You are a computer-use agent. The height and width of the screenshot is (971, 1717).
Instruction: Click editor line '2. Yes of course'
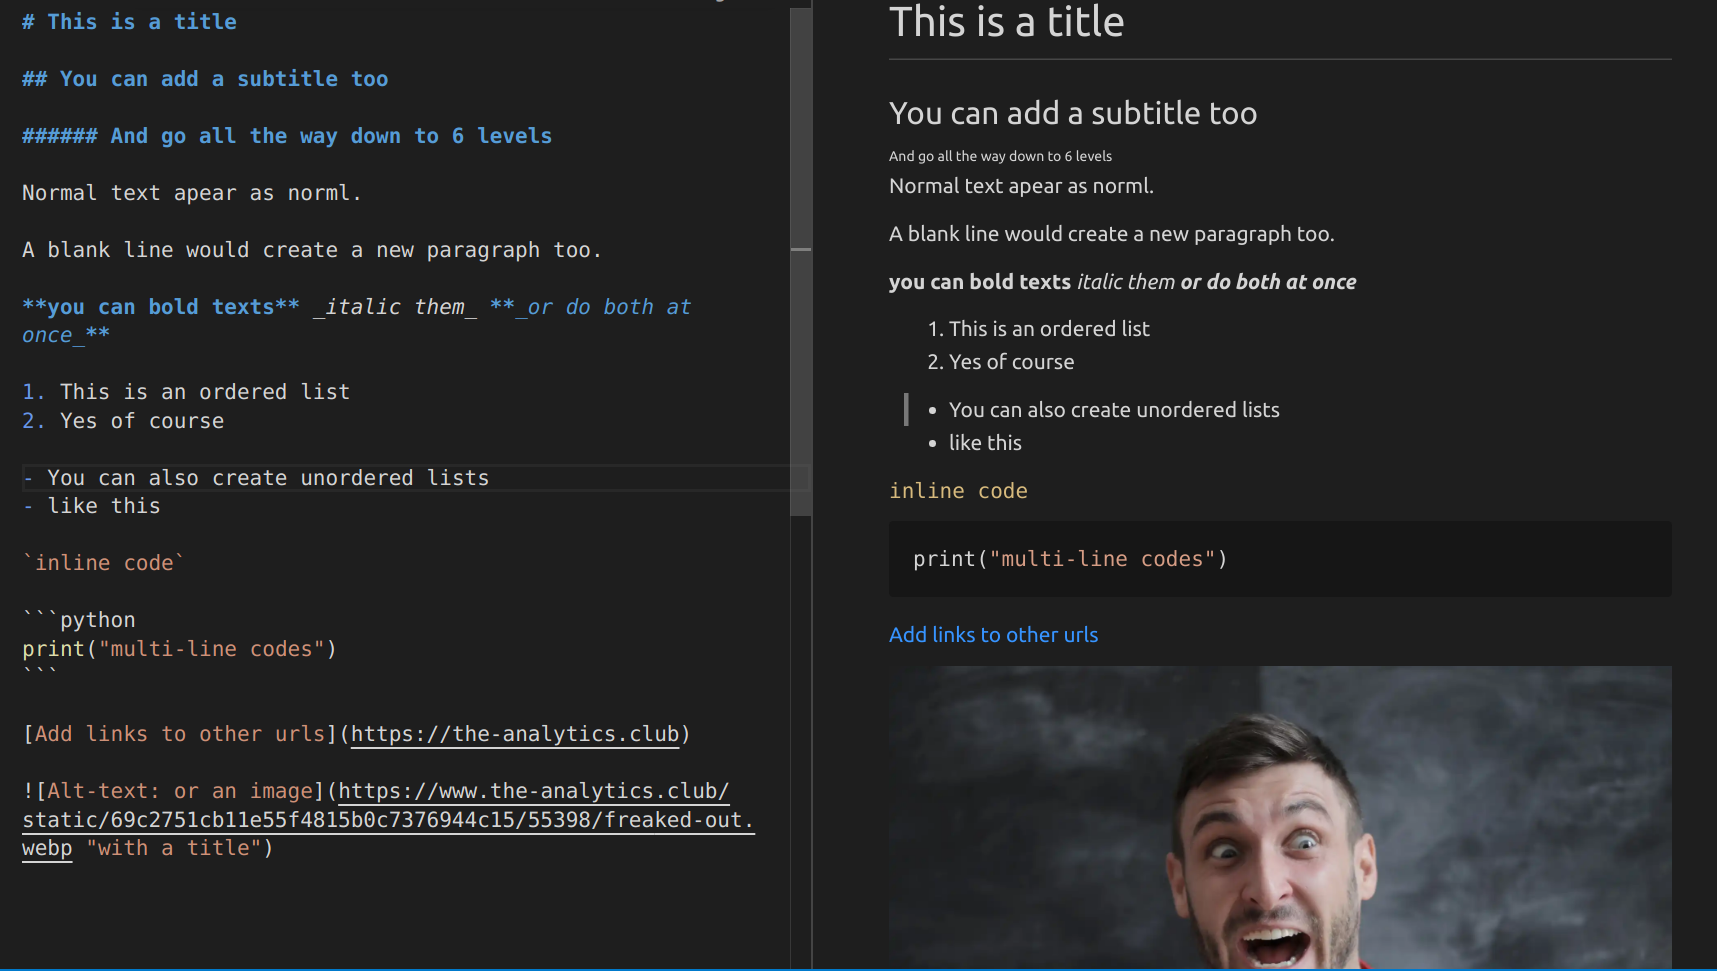(123, 421)
